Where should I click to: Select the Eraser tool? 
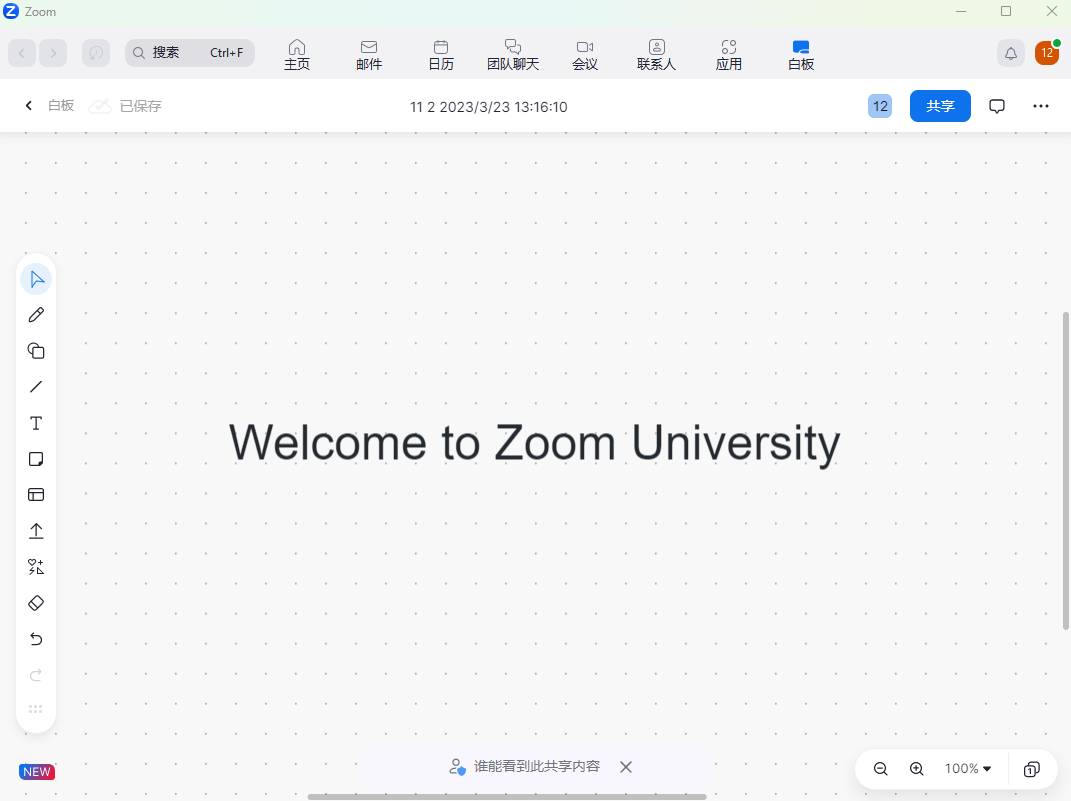[x=36, y=603]
